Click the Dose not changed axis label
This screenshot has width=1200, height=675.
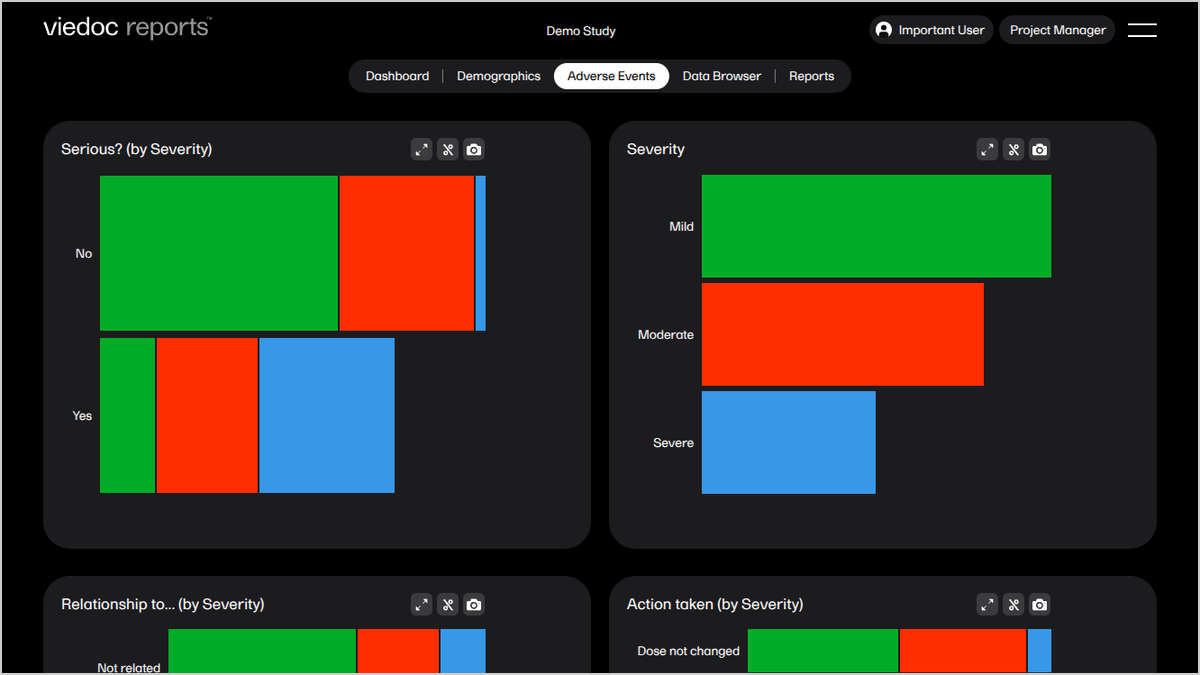point(689,651)
